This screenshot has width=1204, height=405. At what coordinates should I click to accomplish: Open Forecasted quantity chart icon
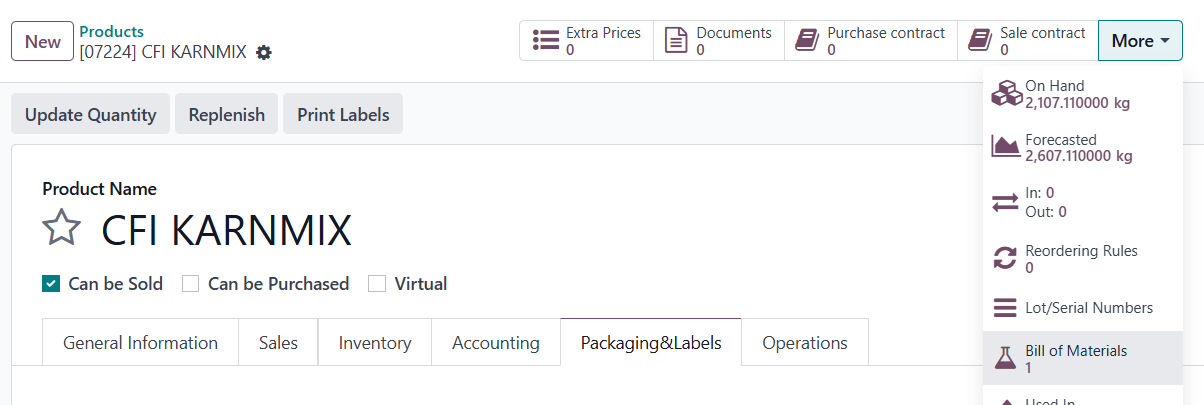(1005, 148)
